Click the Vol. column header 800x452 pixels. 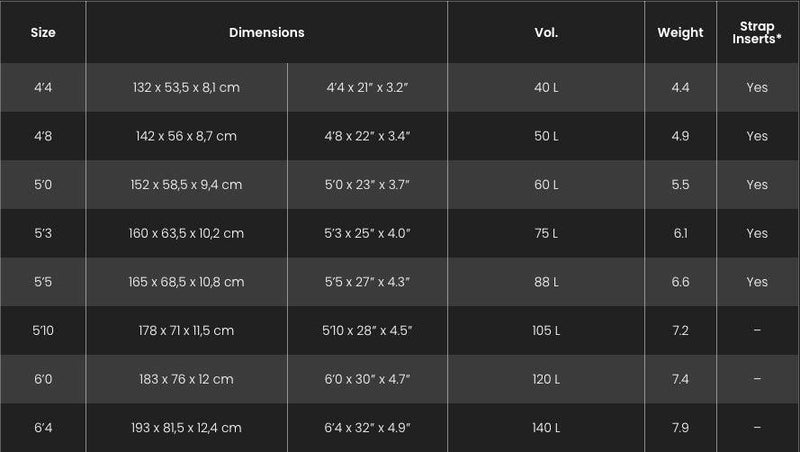[x=546, y=32]
